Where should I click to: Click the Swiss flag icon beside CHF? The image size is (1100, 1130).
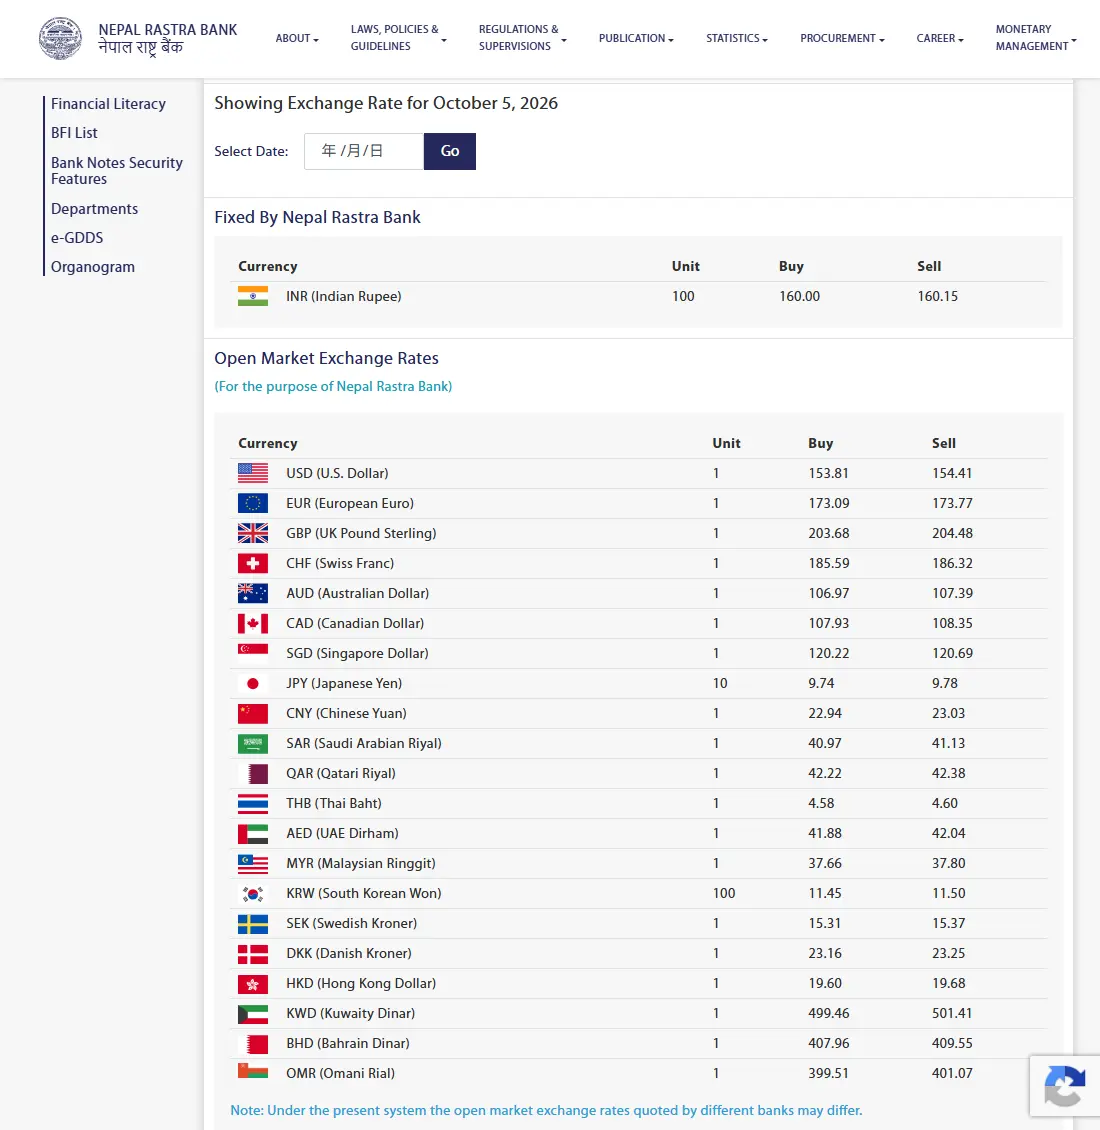pos(253,564)
